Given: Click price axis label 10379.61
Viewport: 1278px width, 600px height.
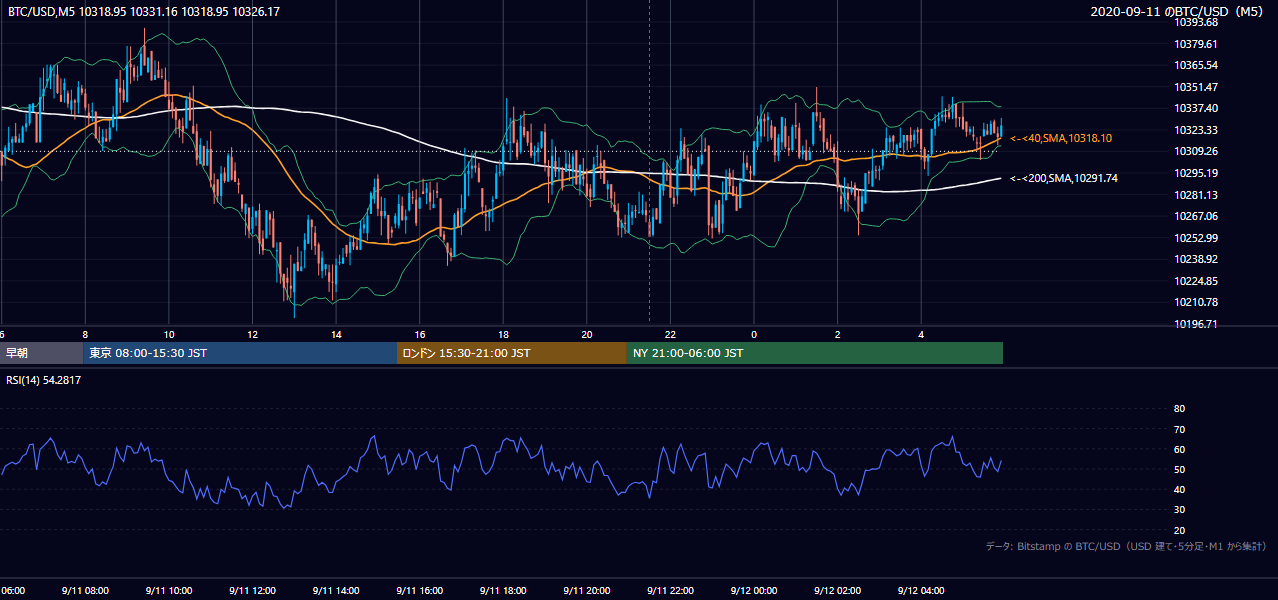Looking at the screenshot, I should click(1196, 44).
